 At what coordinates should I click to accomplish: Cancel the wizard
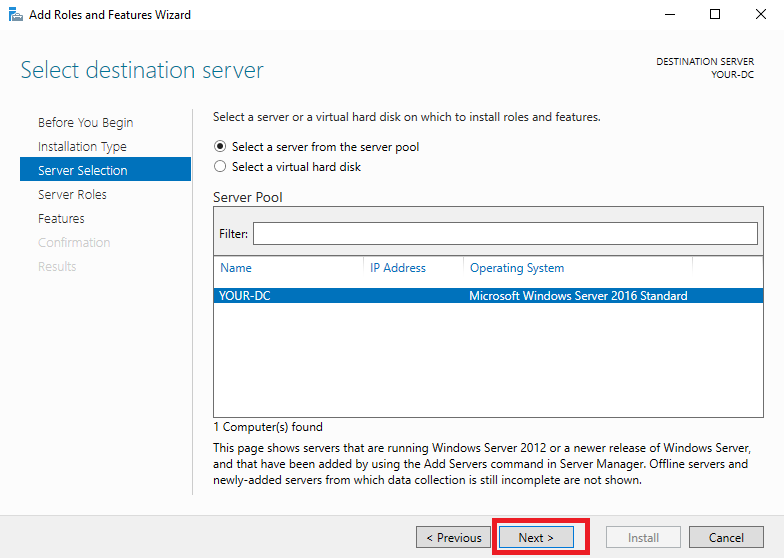click(x=726, y=538)
